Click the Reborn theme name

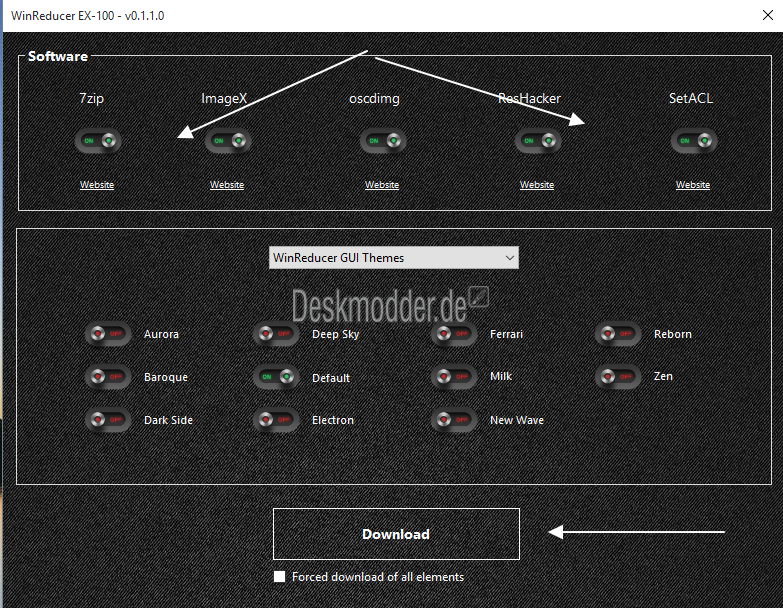(x=673, y=334)
